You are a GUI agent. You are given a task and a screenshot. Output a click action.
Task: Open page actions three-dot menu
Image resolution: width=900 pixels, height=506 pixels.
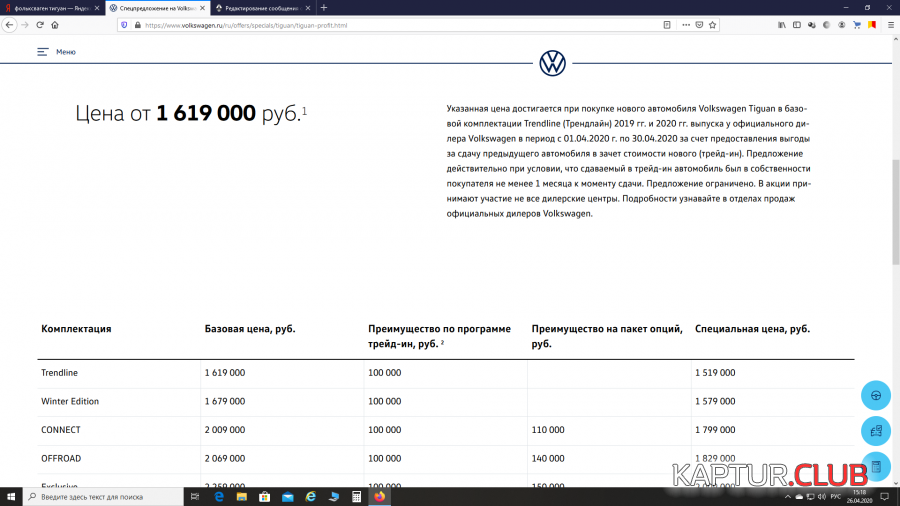[686, 25]
